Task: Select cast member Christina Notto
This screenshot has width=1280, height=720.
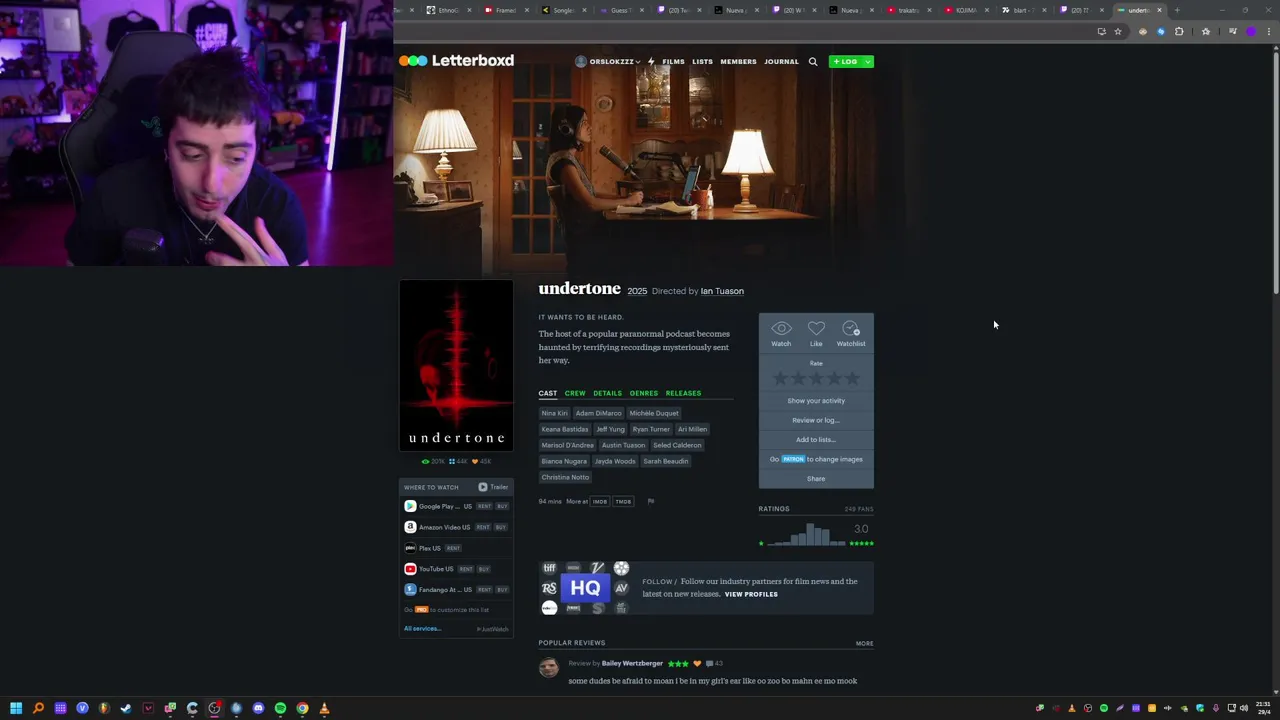Action: pos(565,477)
